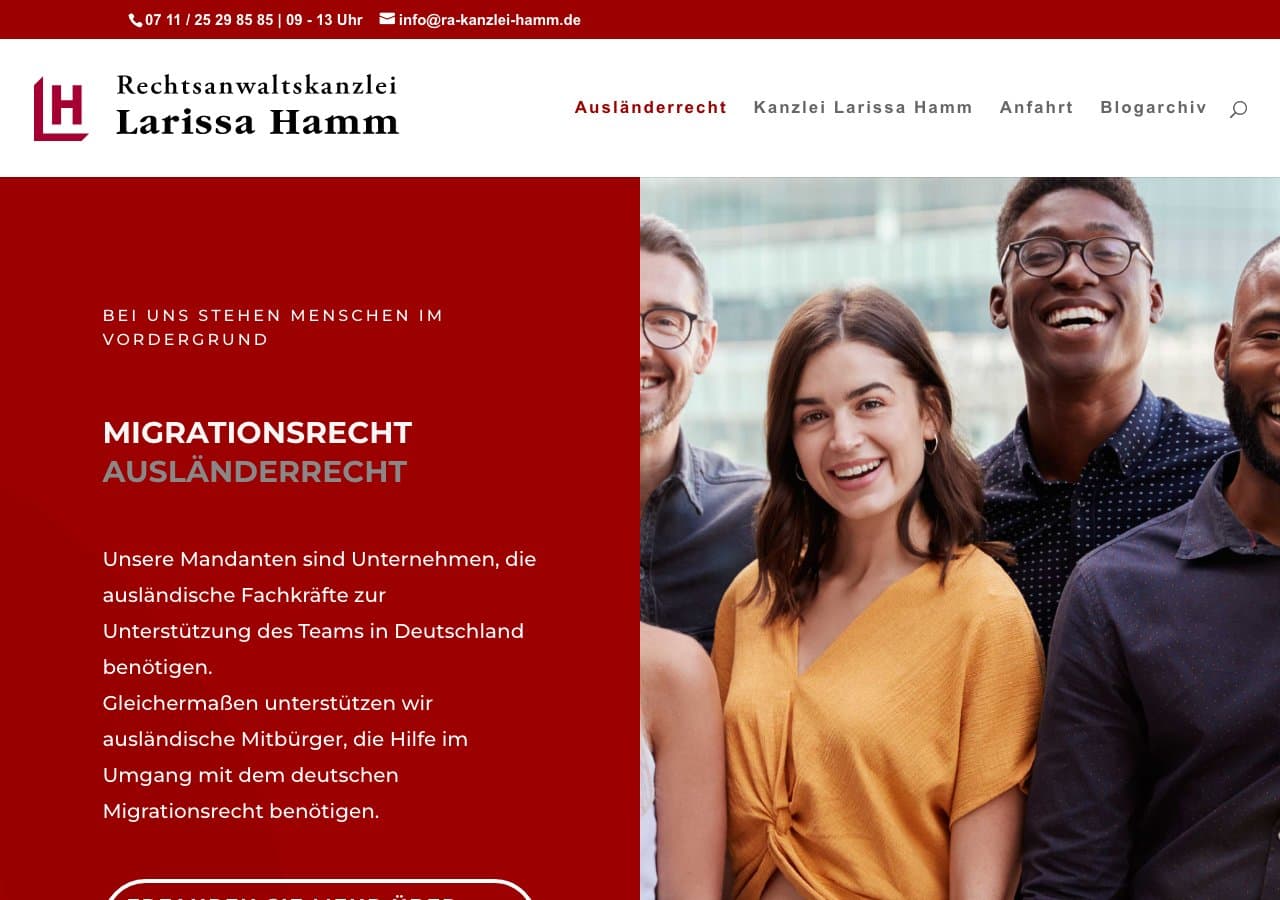Click the phone handset icon in top bar

136,20
